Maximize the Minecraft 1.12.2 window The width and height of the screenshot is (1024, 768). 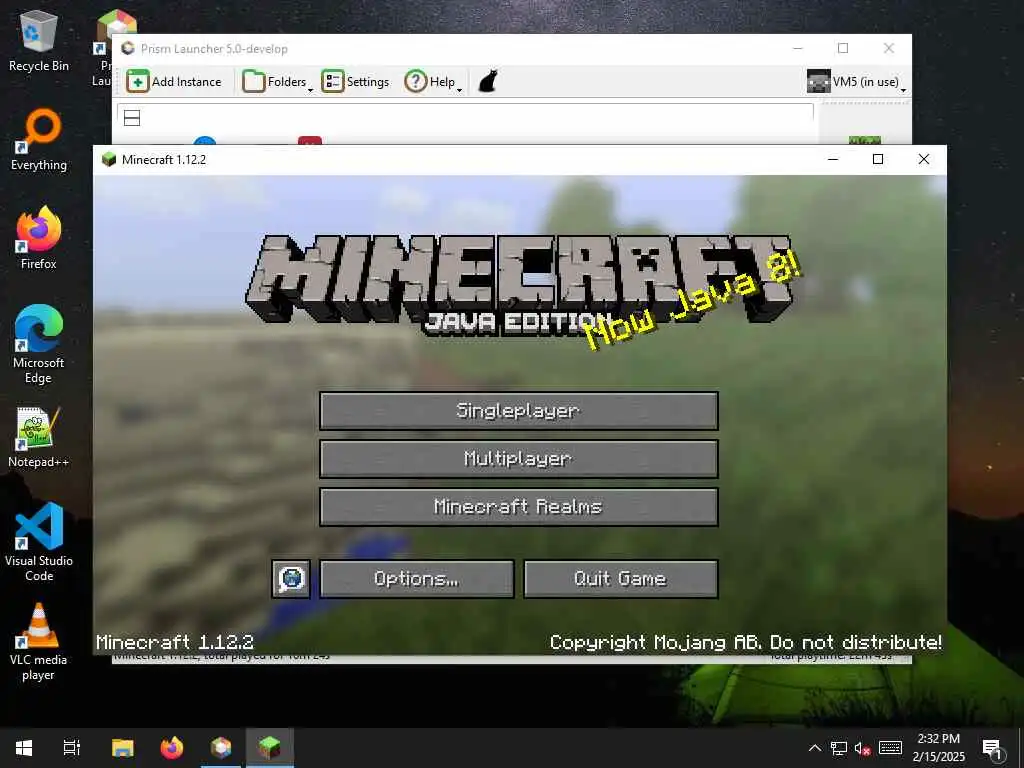pos(878,159)
